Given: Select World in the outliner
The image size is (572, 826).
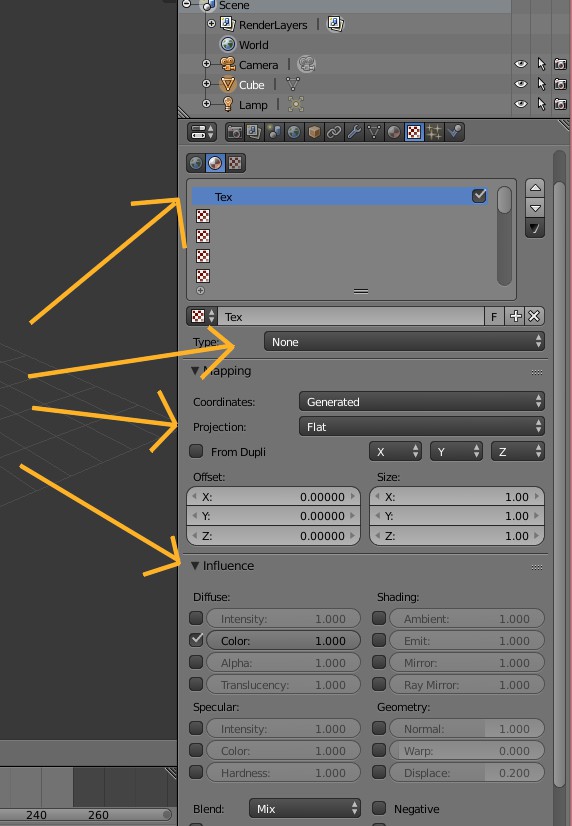Looking at the screenshot, I should coord(253,45).
